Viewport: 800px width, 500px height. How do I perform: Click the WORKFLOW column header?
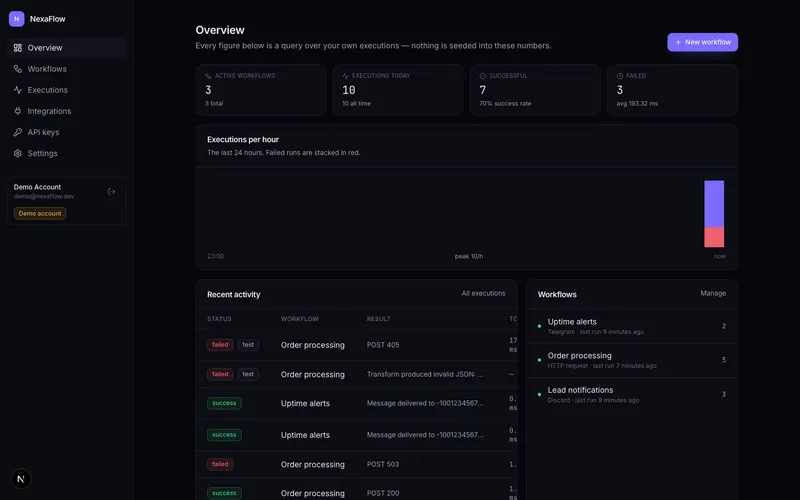(299, 319)
